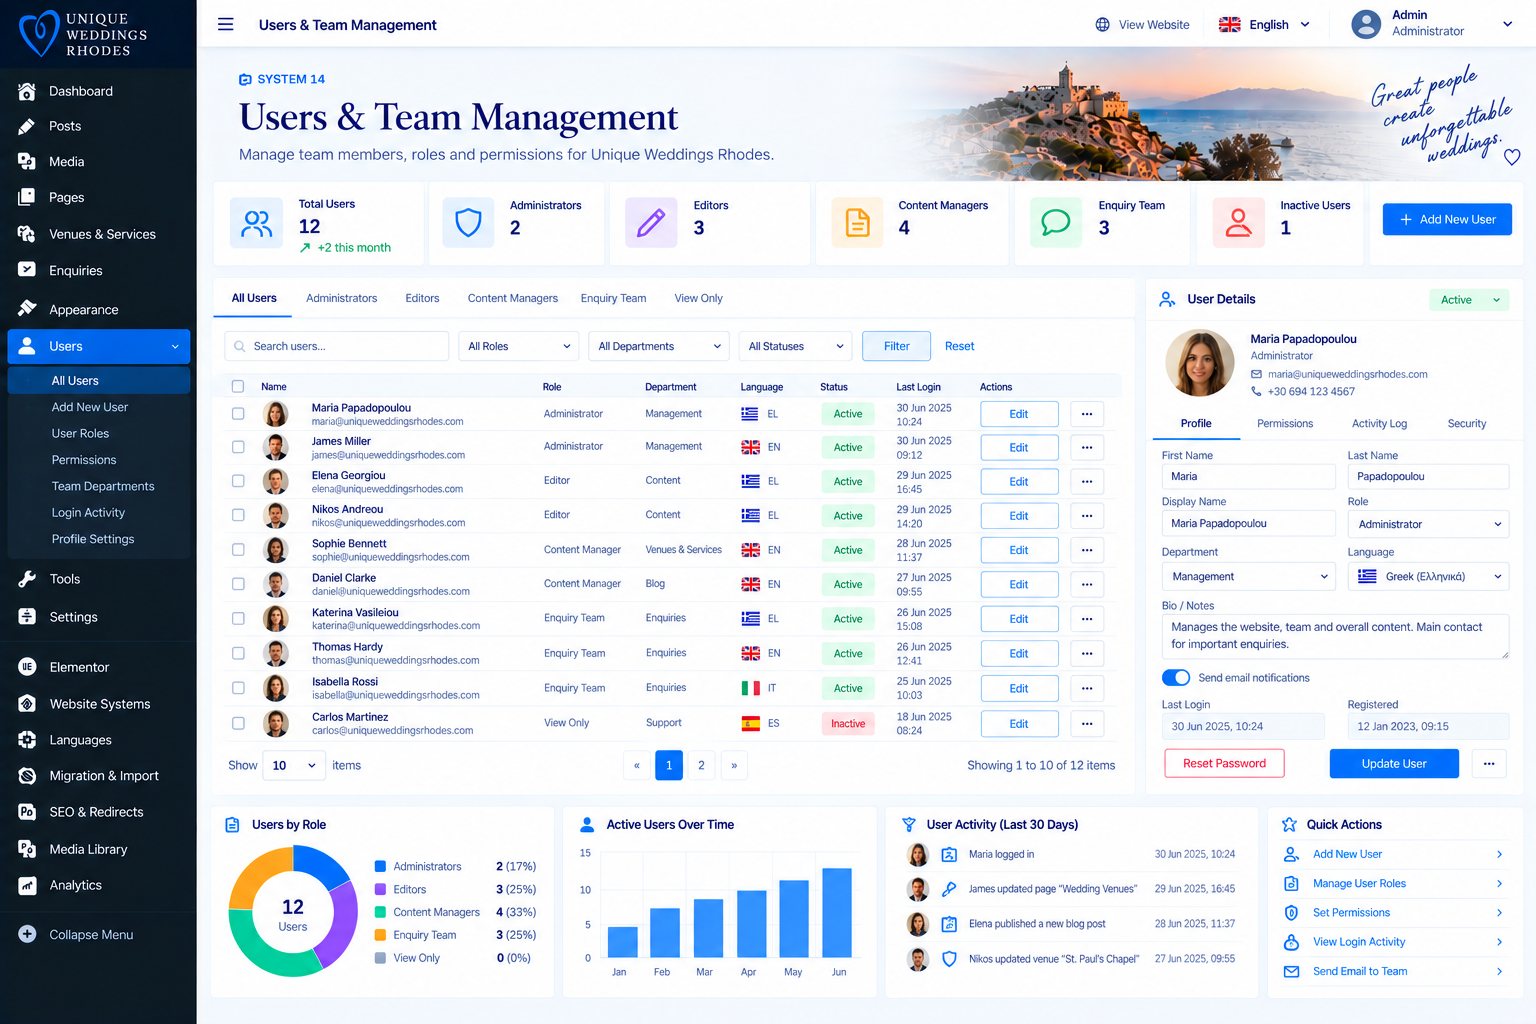Click the Collapse Menu plus icon
Screen dimensions: 1536x1024
click(27, 934)
